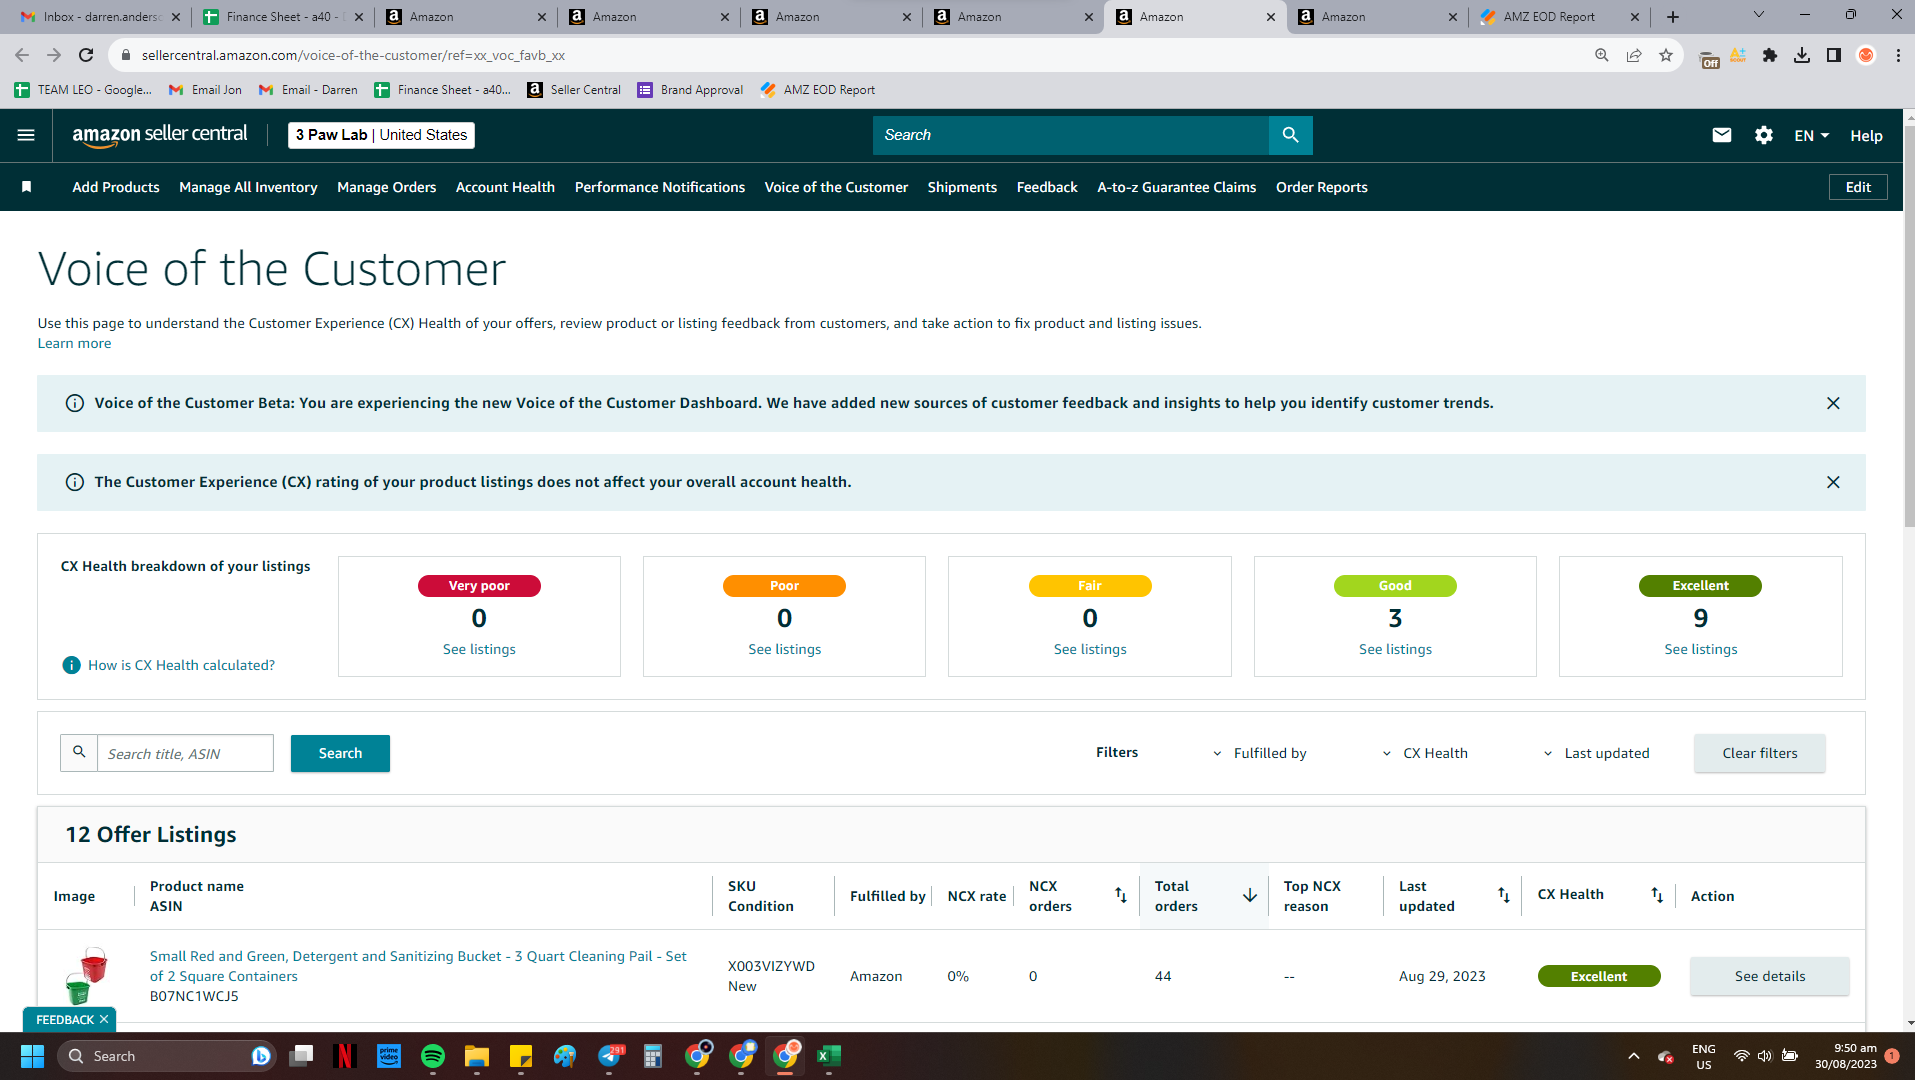Screen dimensions: 1915x1080
Task: Click the teal Search button
Action: [340, 753]
